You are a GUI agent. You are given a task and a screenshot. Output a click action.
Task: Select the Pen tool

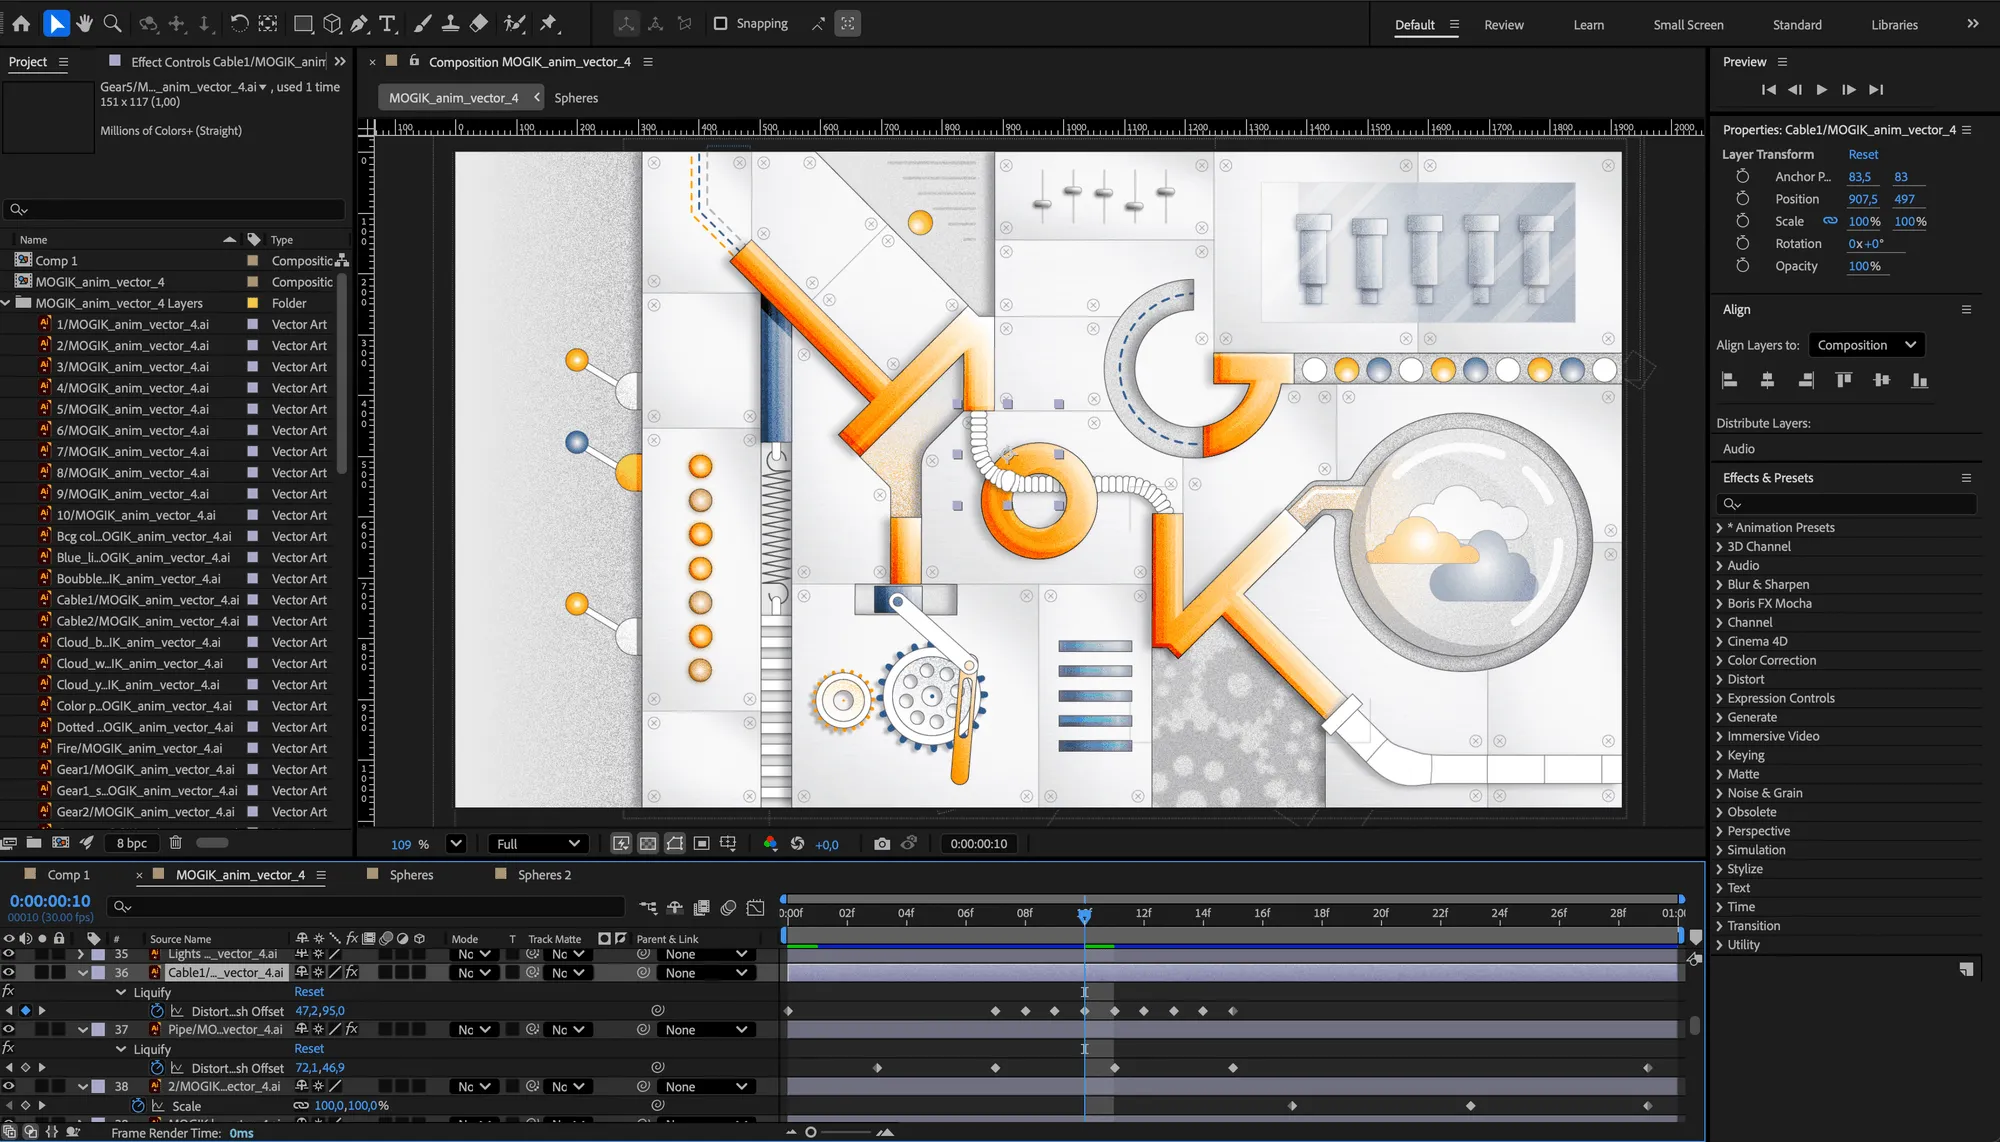click(360, 23)
